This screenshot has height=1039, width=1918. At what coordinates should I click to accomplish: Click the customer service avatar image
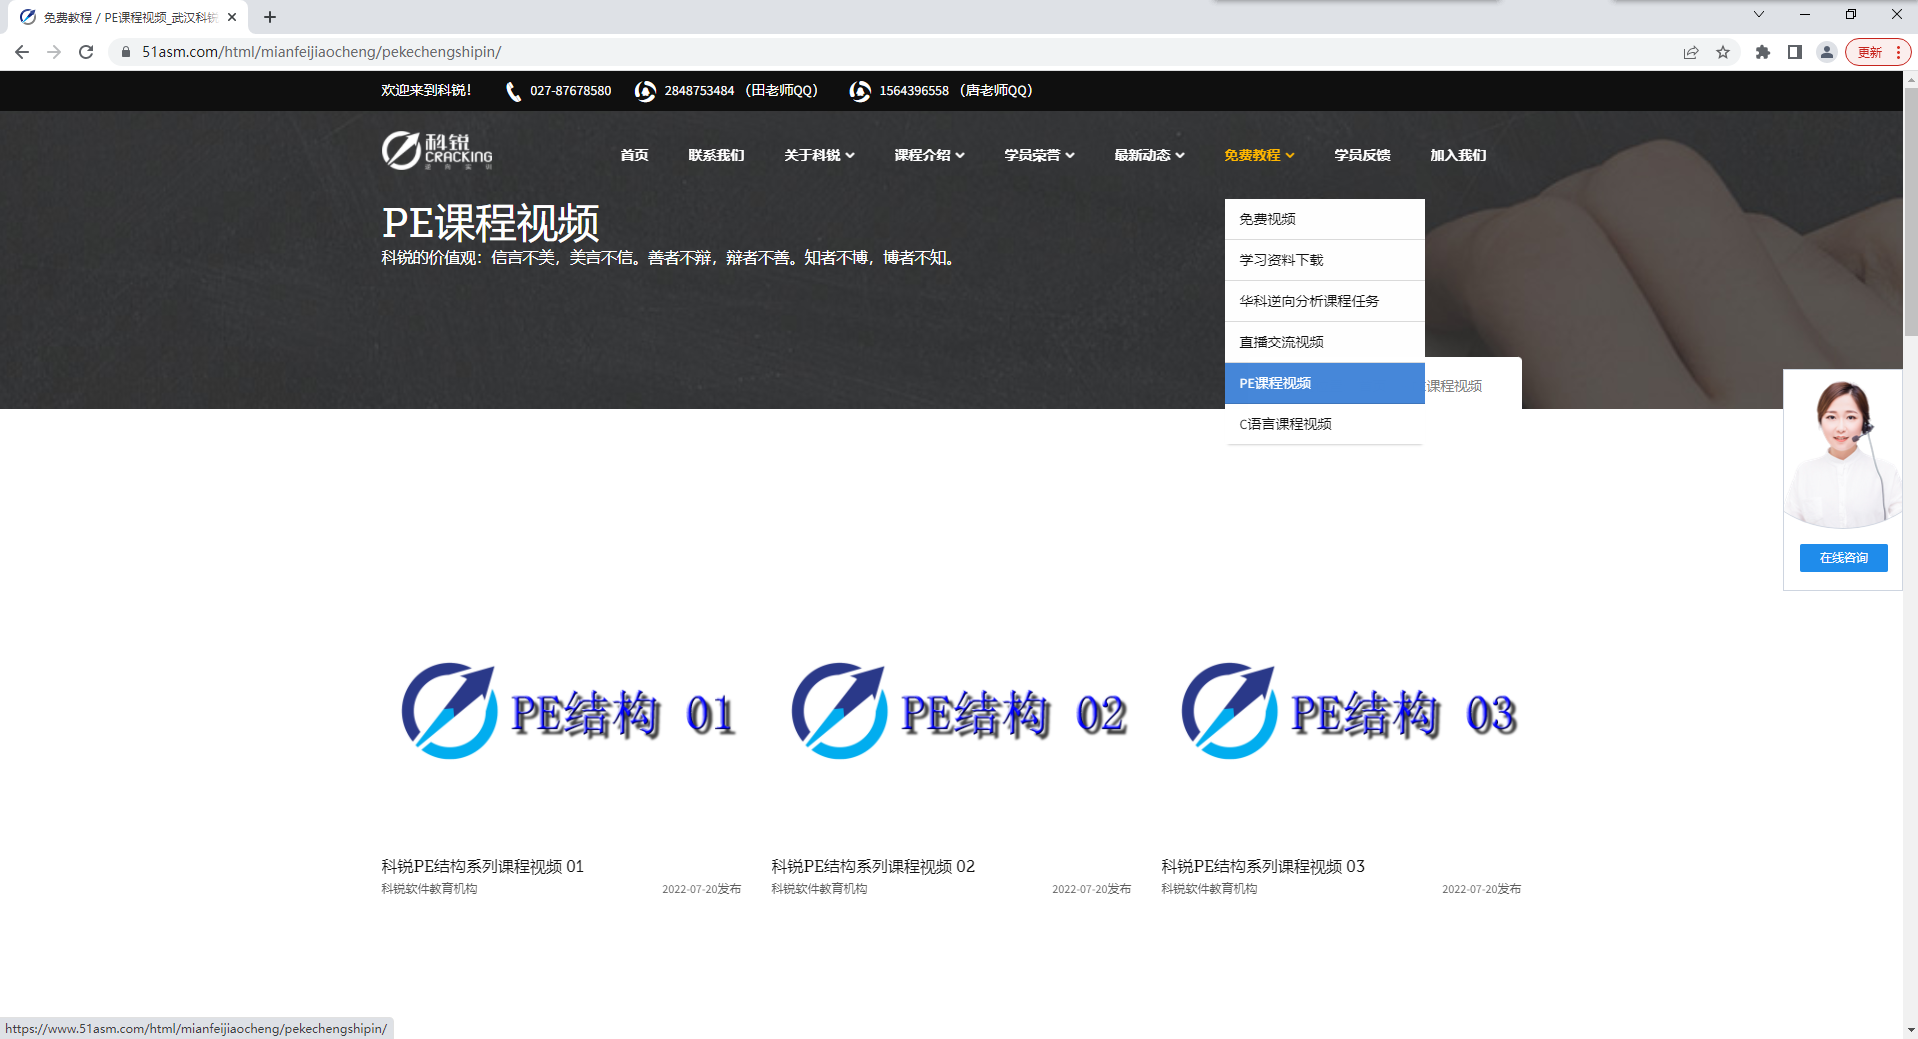1843,453
